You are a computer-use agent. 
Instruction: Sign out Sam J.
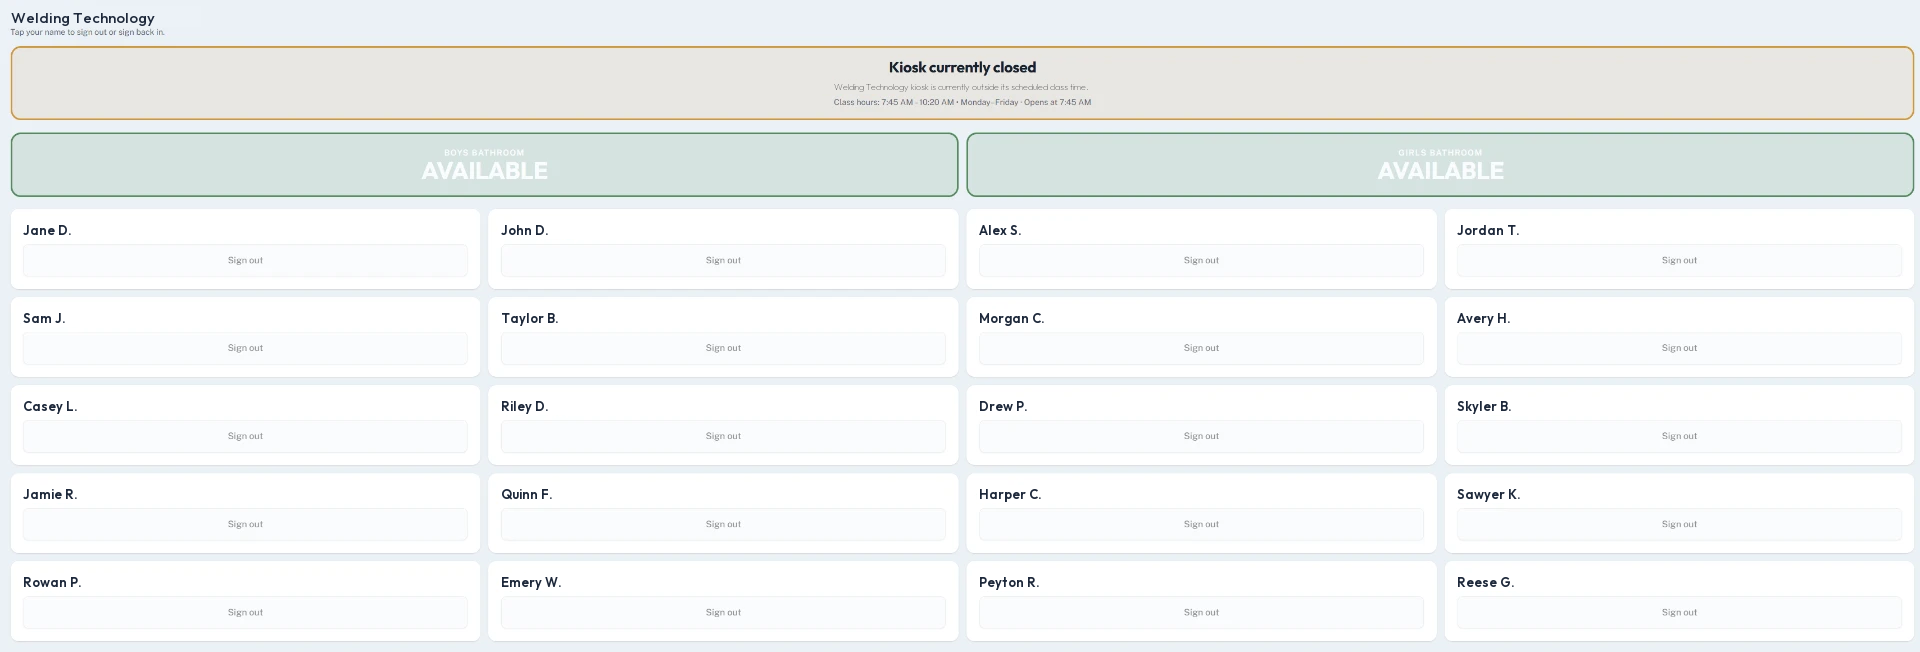pos(245,348)
